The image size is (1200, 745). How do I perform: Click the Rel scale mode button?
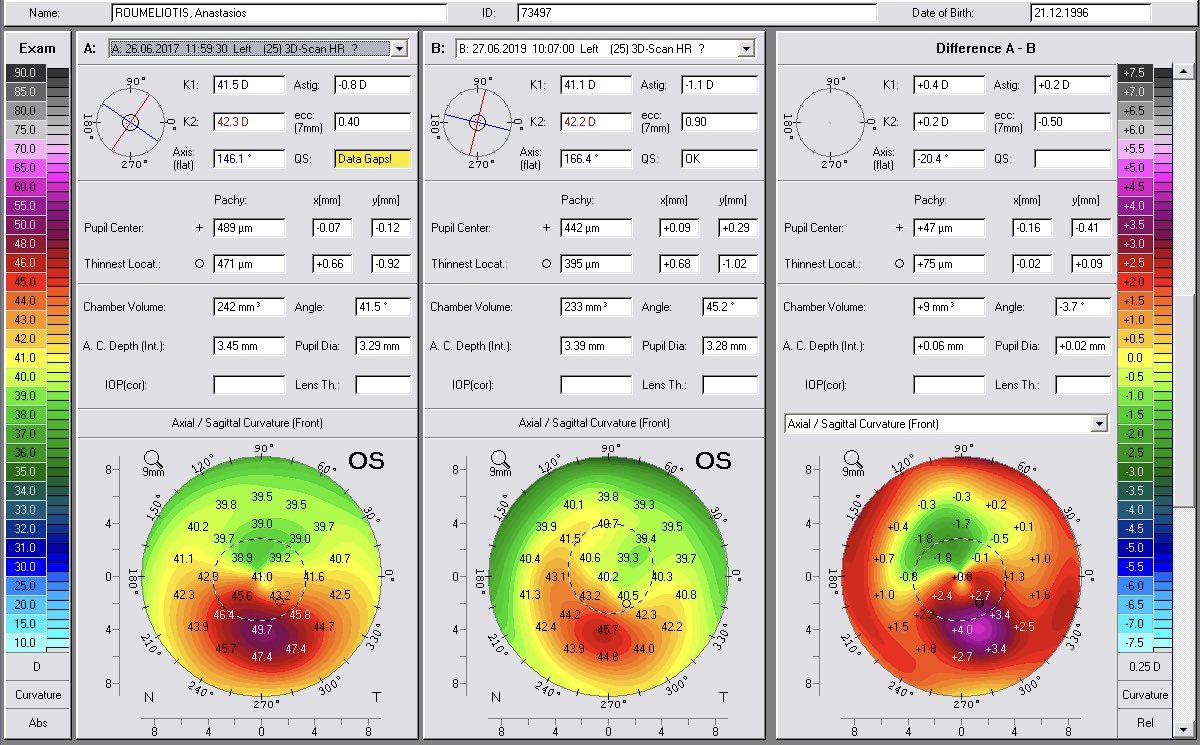[1145, 722]
